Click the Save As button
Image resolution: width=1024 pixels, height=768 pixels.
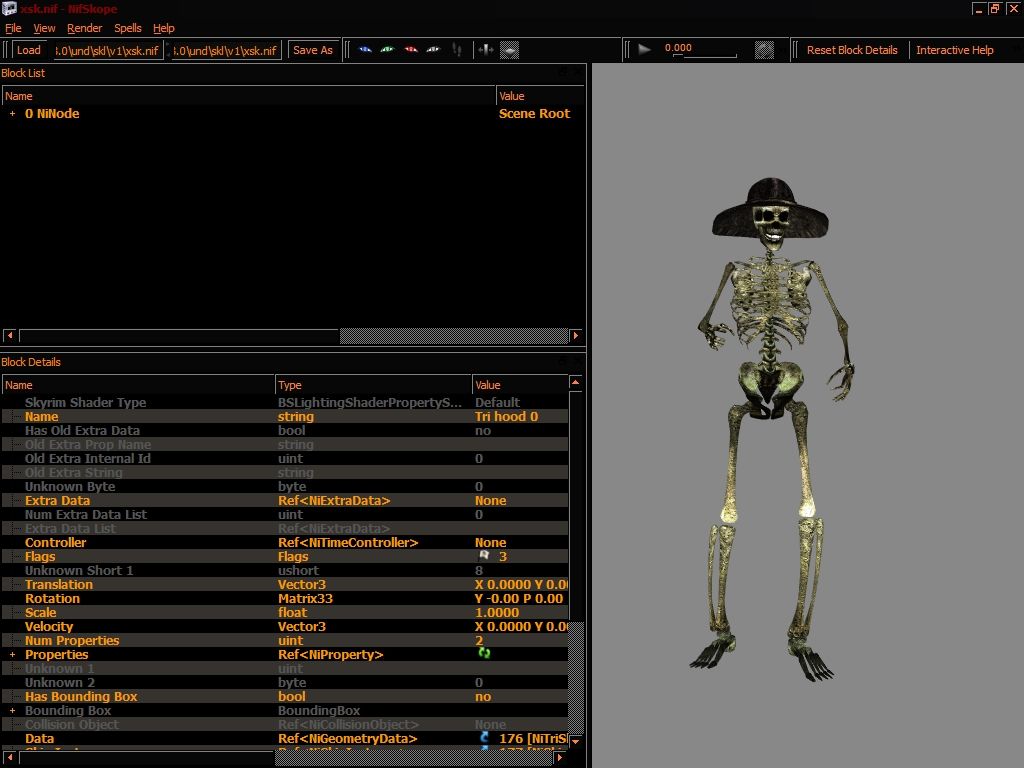click(x=313, y=50)
